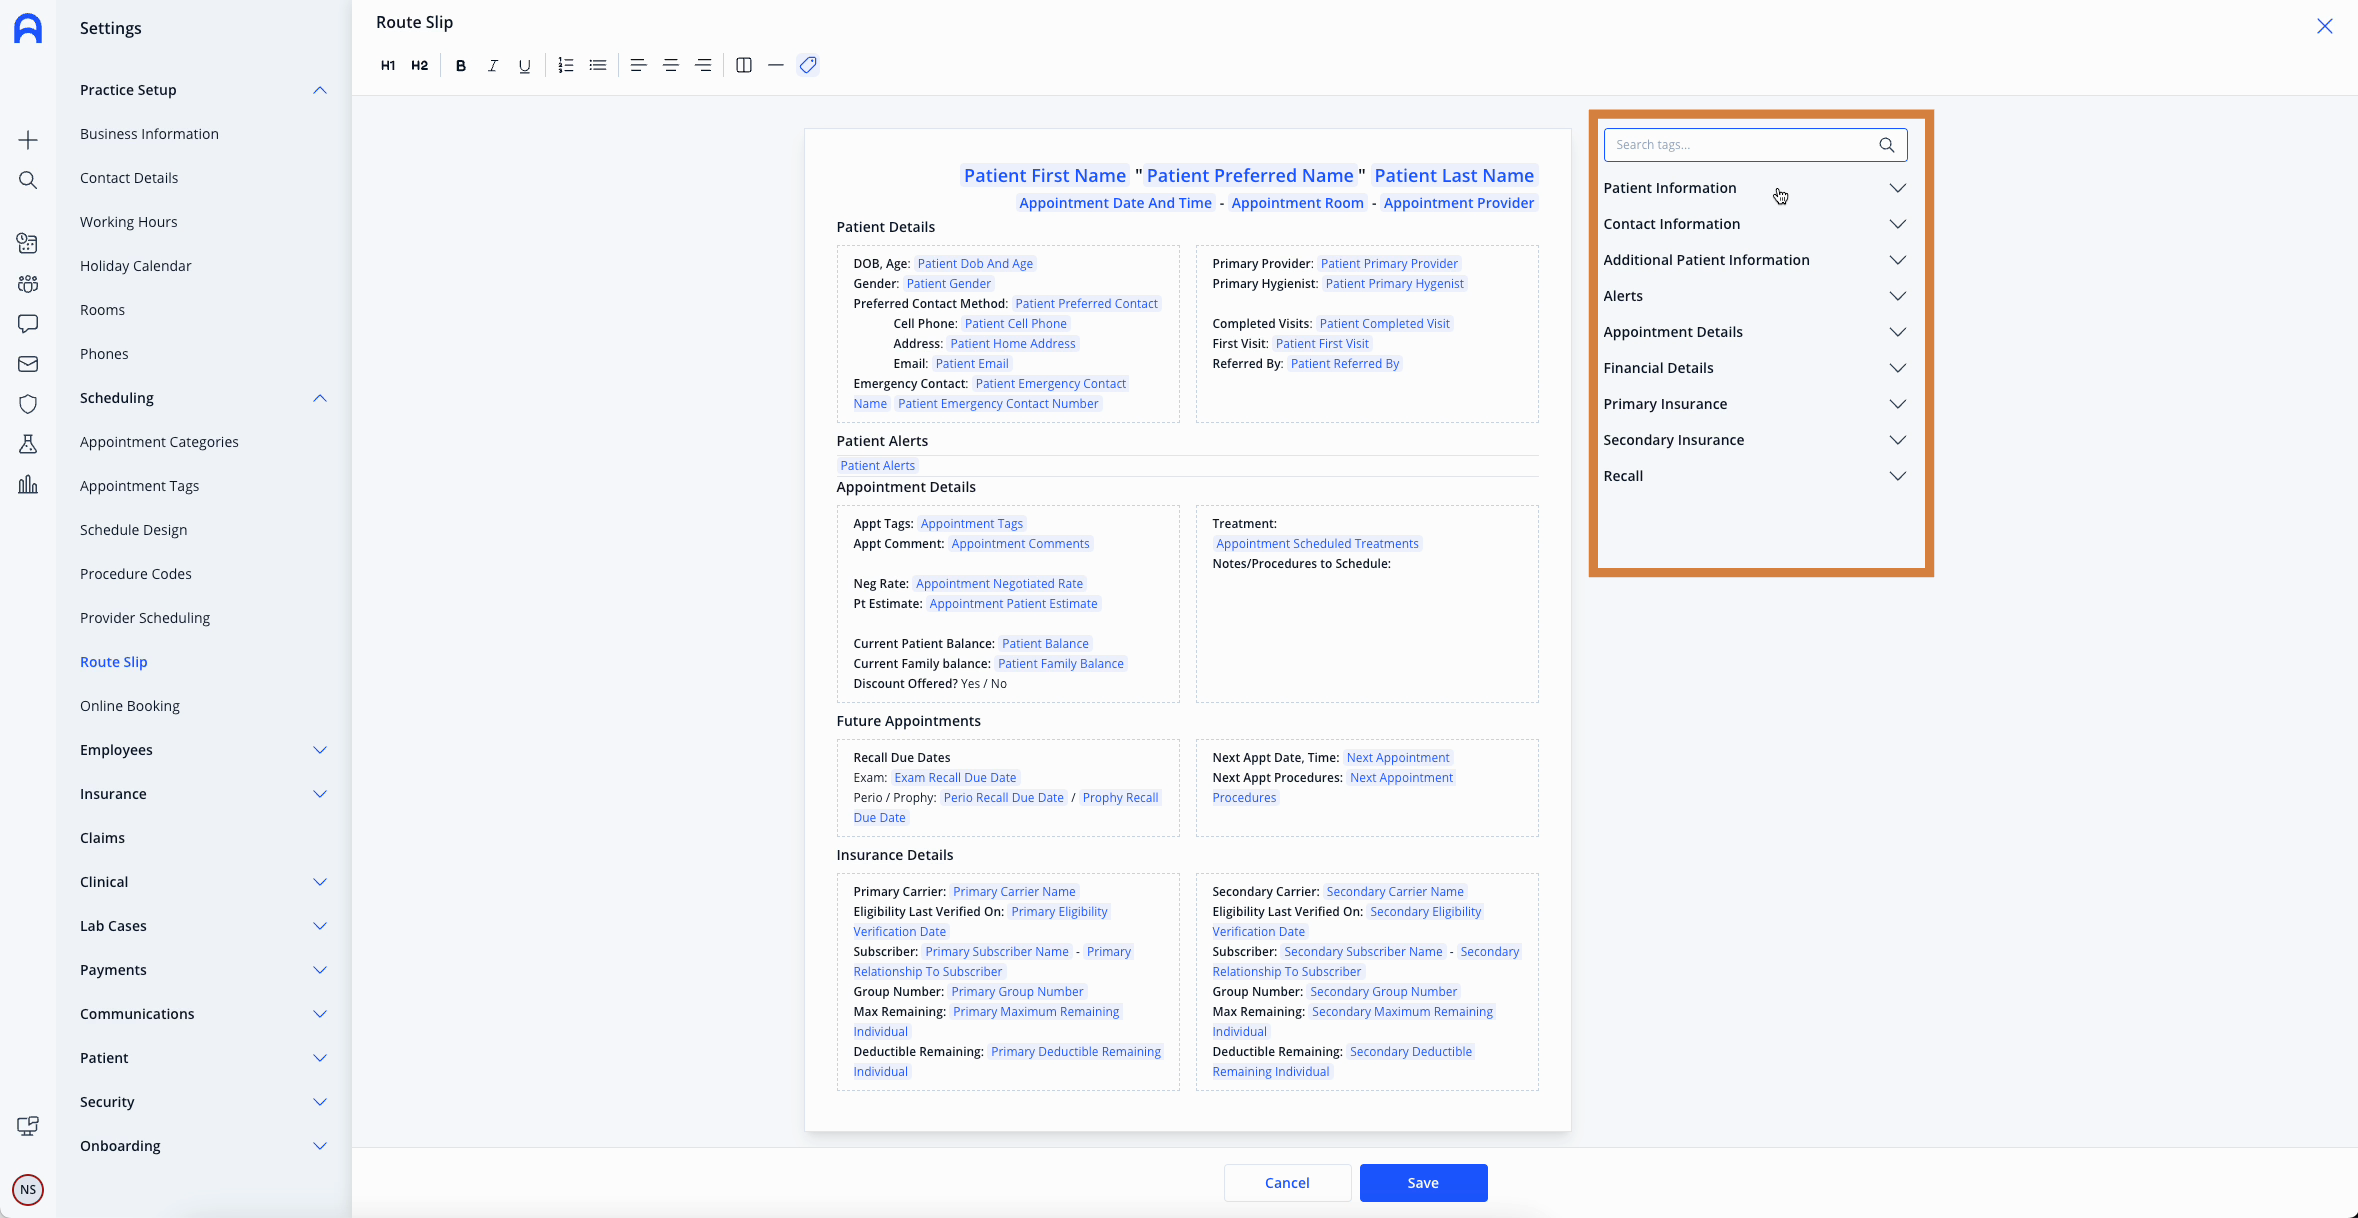Open Procedure Codes settings

click(x=135, y=574)
